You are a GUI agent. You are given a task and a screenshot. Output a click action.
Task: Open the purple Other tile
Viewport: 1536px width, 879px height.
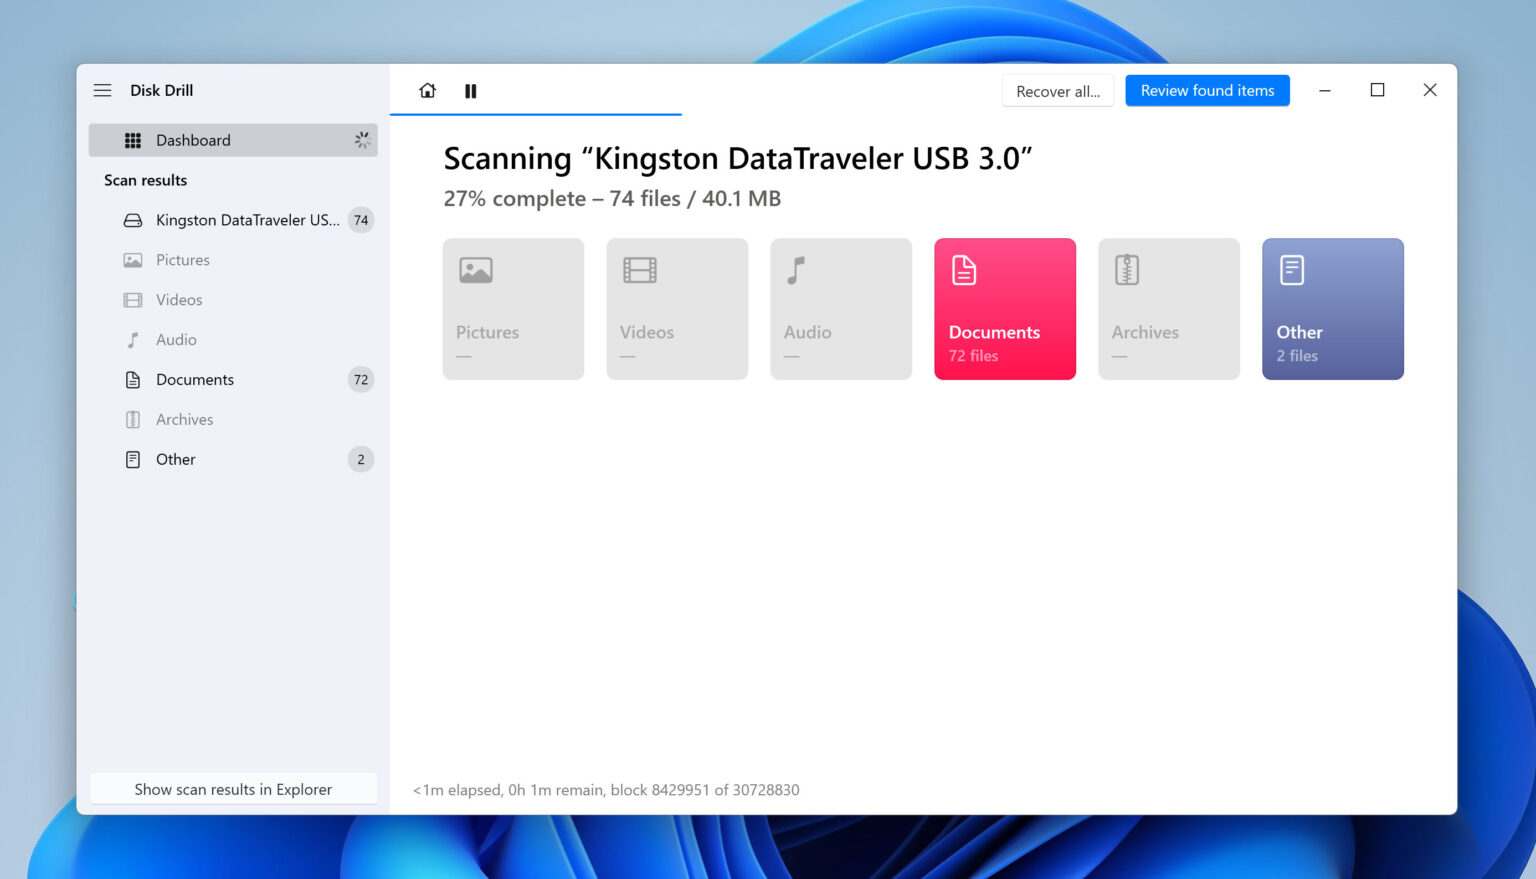point(1332,309)
